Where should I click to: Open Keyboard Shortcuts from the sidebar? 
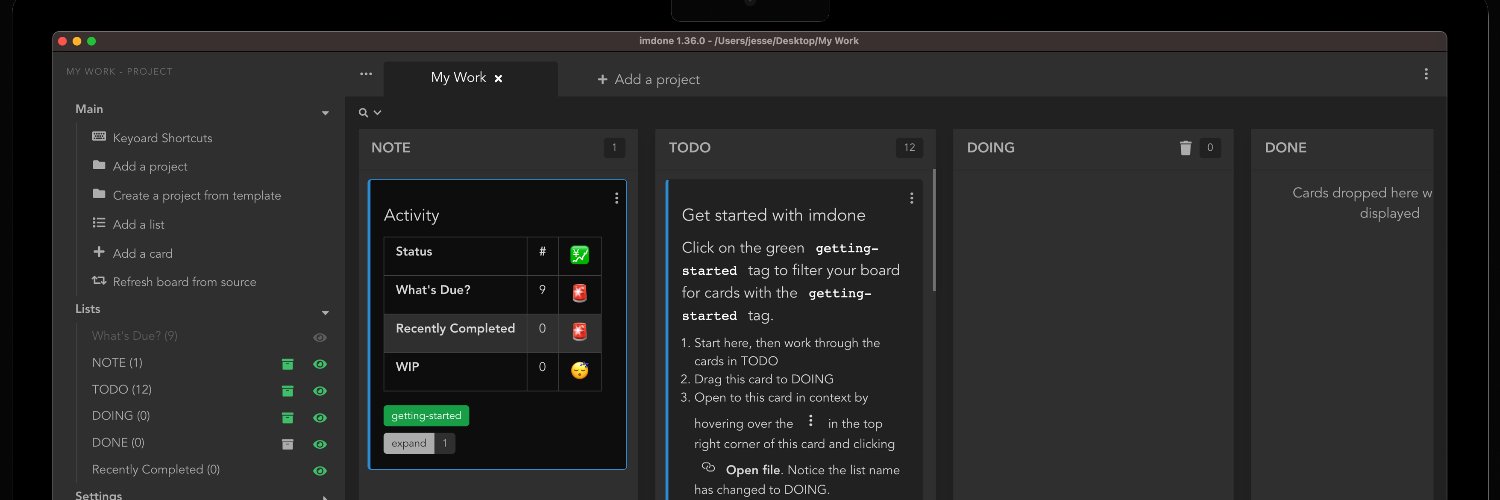(162, 138)
